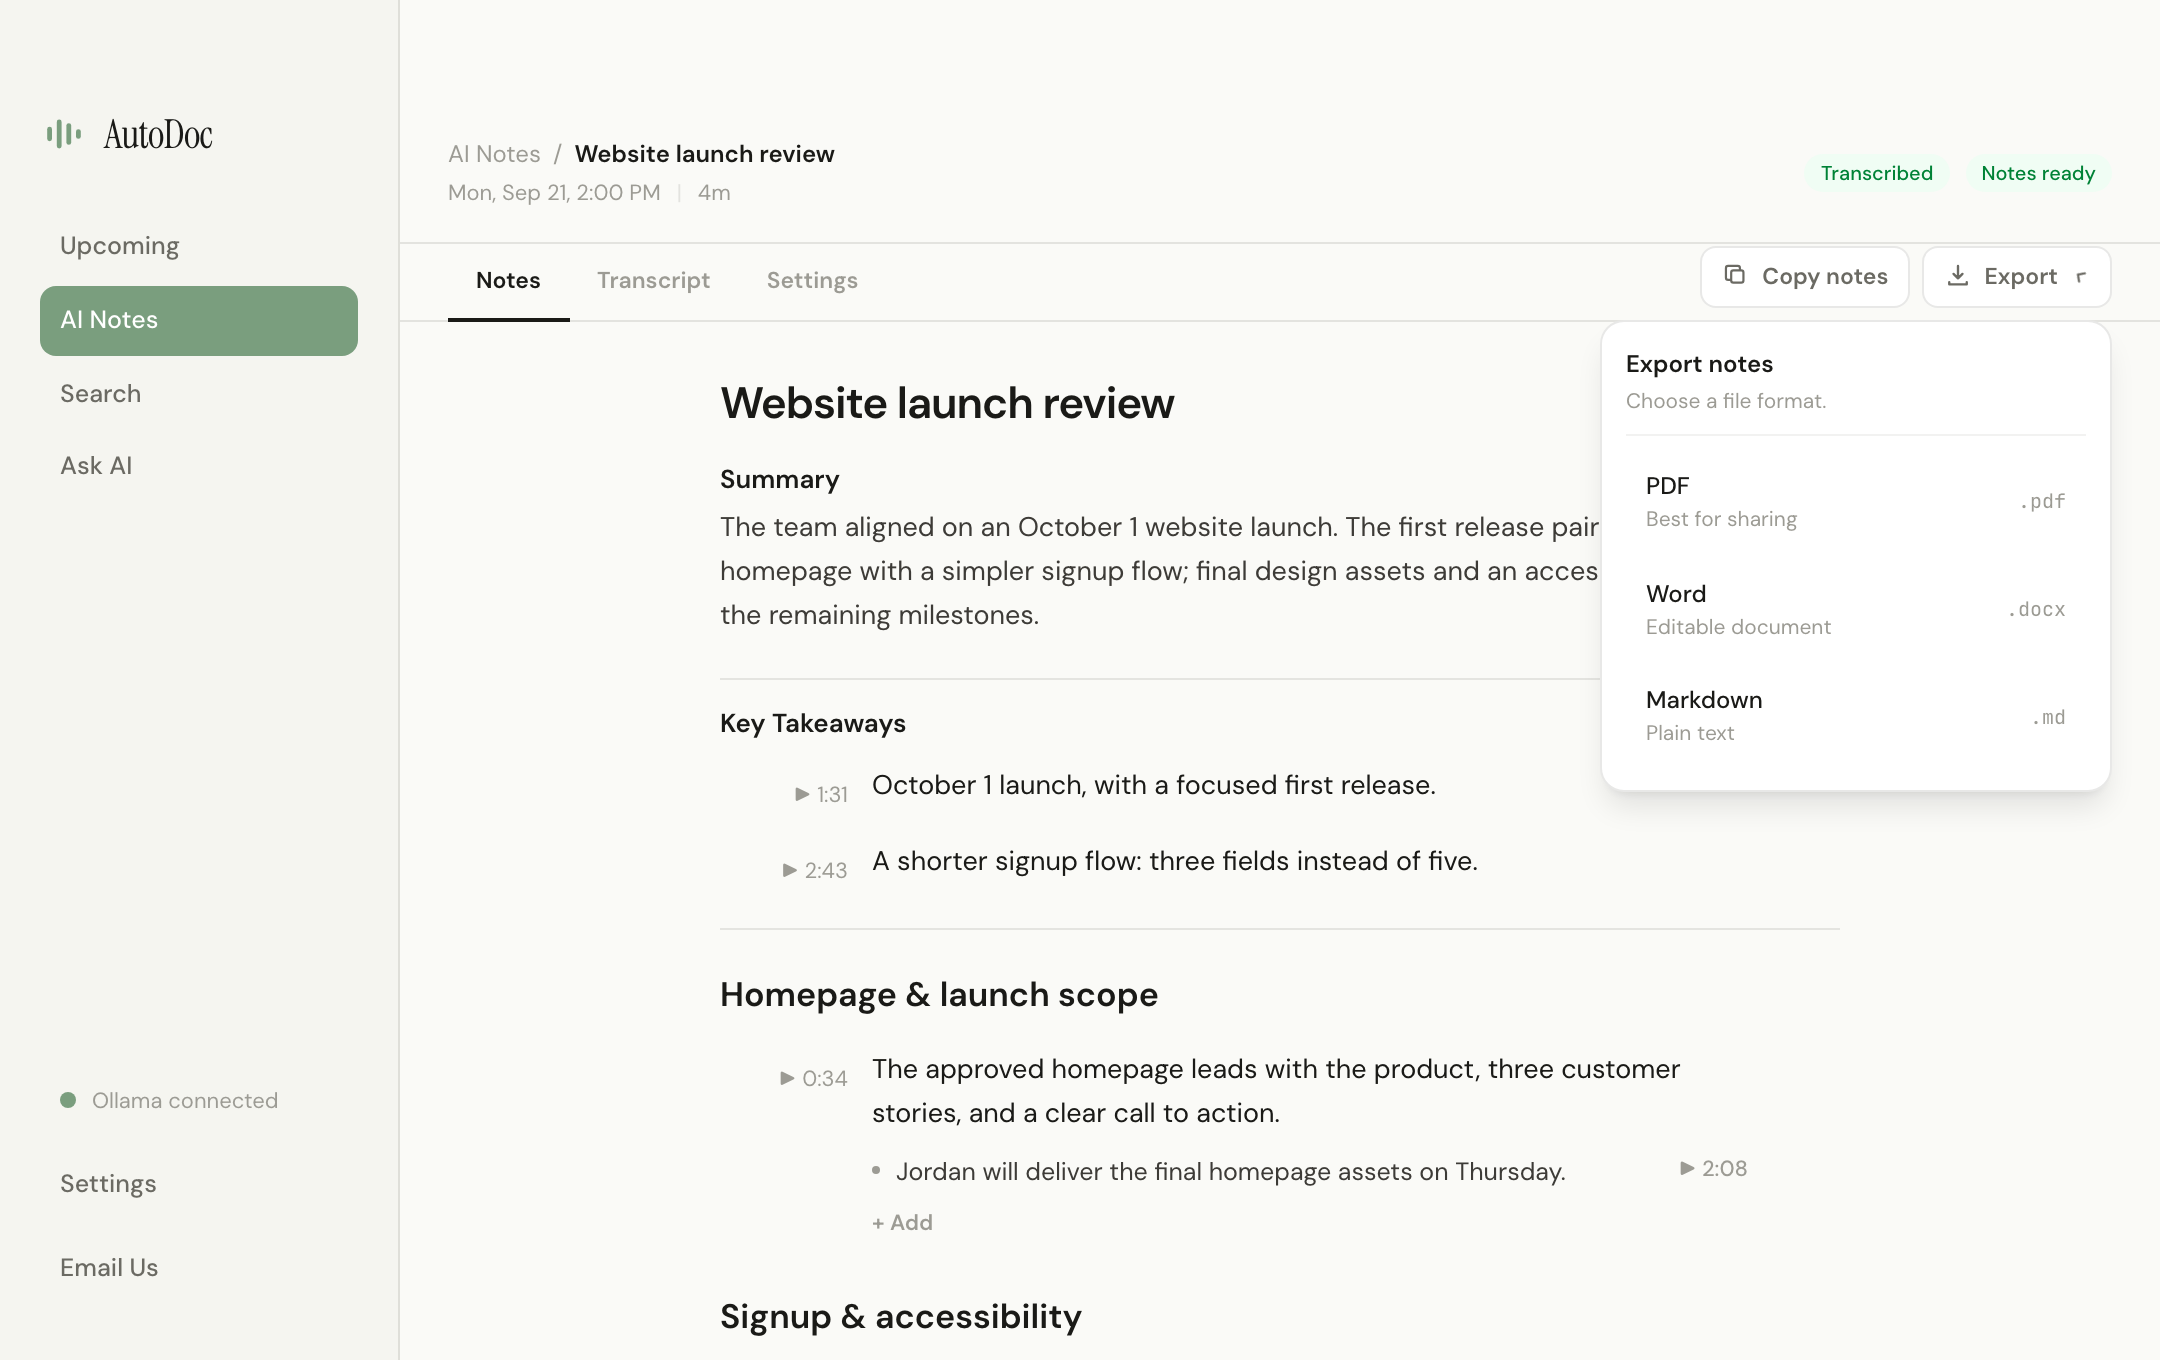Click the Notes ready status badge
2160x1360 pixels.
pos(2038,173)
